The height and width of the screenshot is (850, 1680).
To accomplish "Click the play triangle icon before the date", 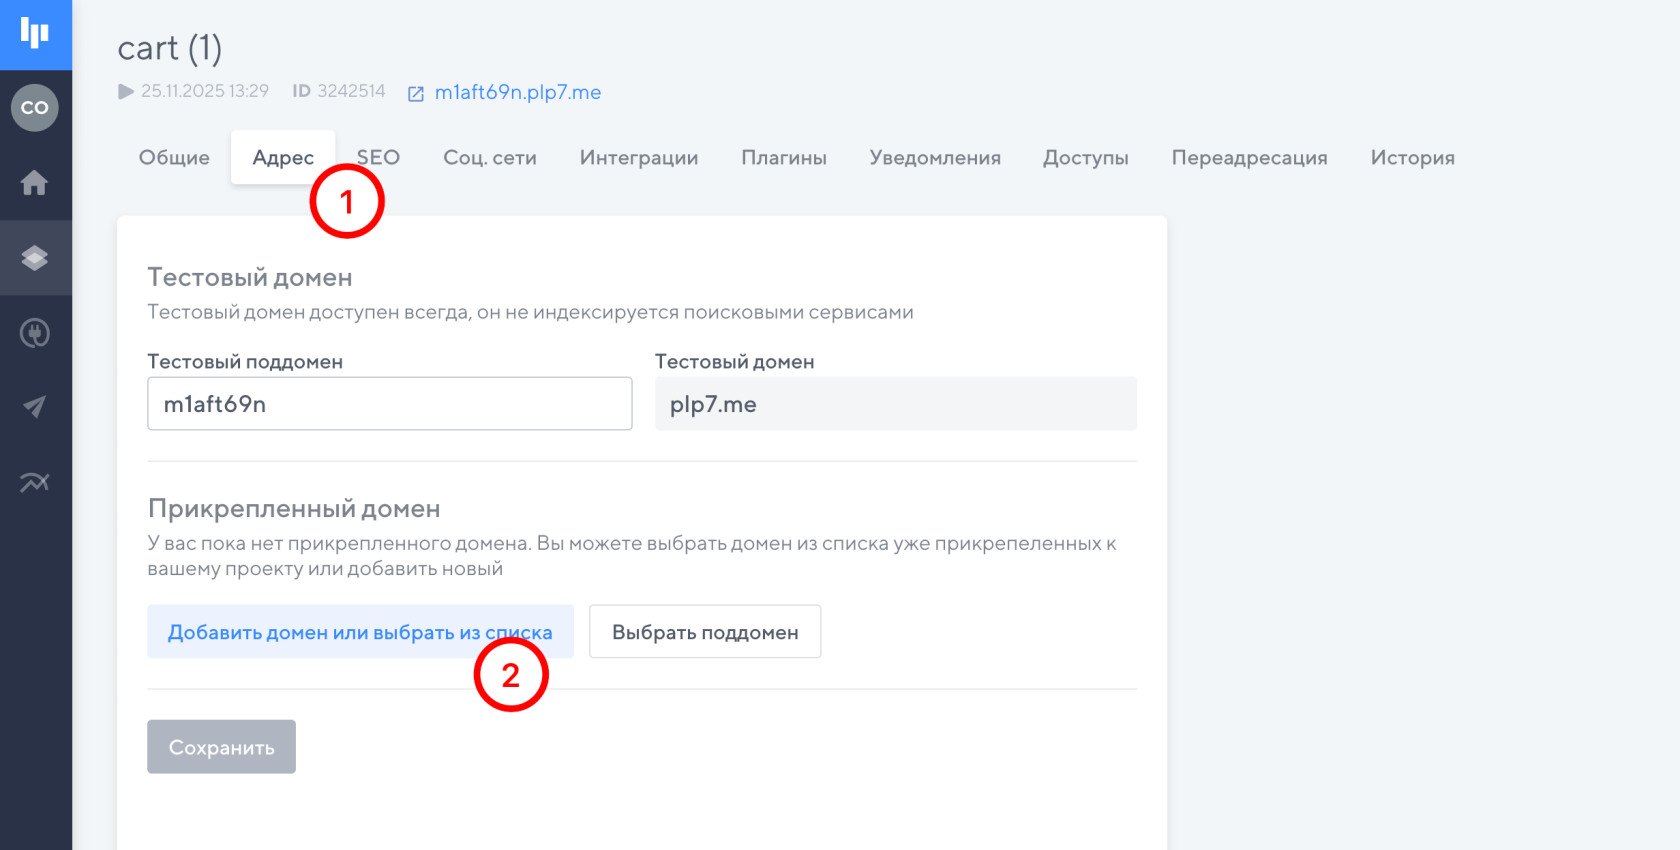I will pyautogui.click(x=126, y=92).
